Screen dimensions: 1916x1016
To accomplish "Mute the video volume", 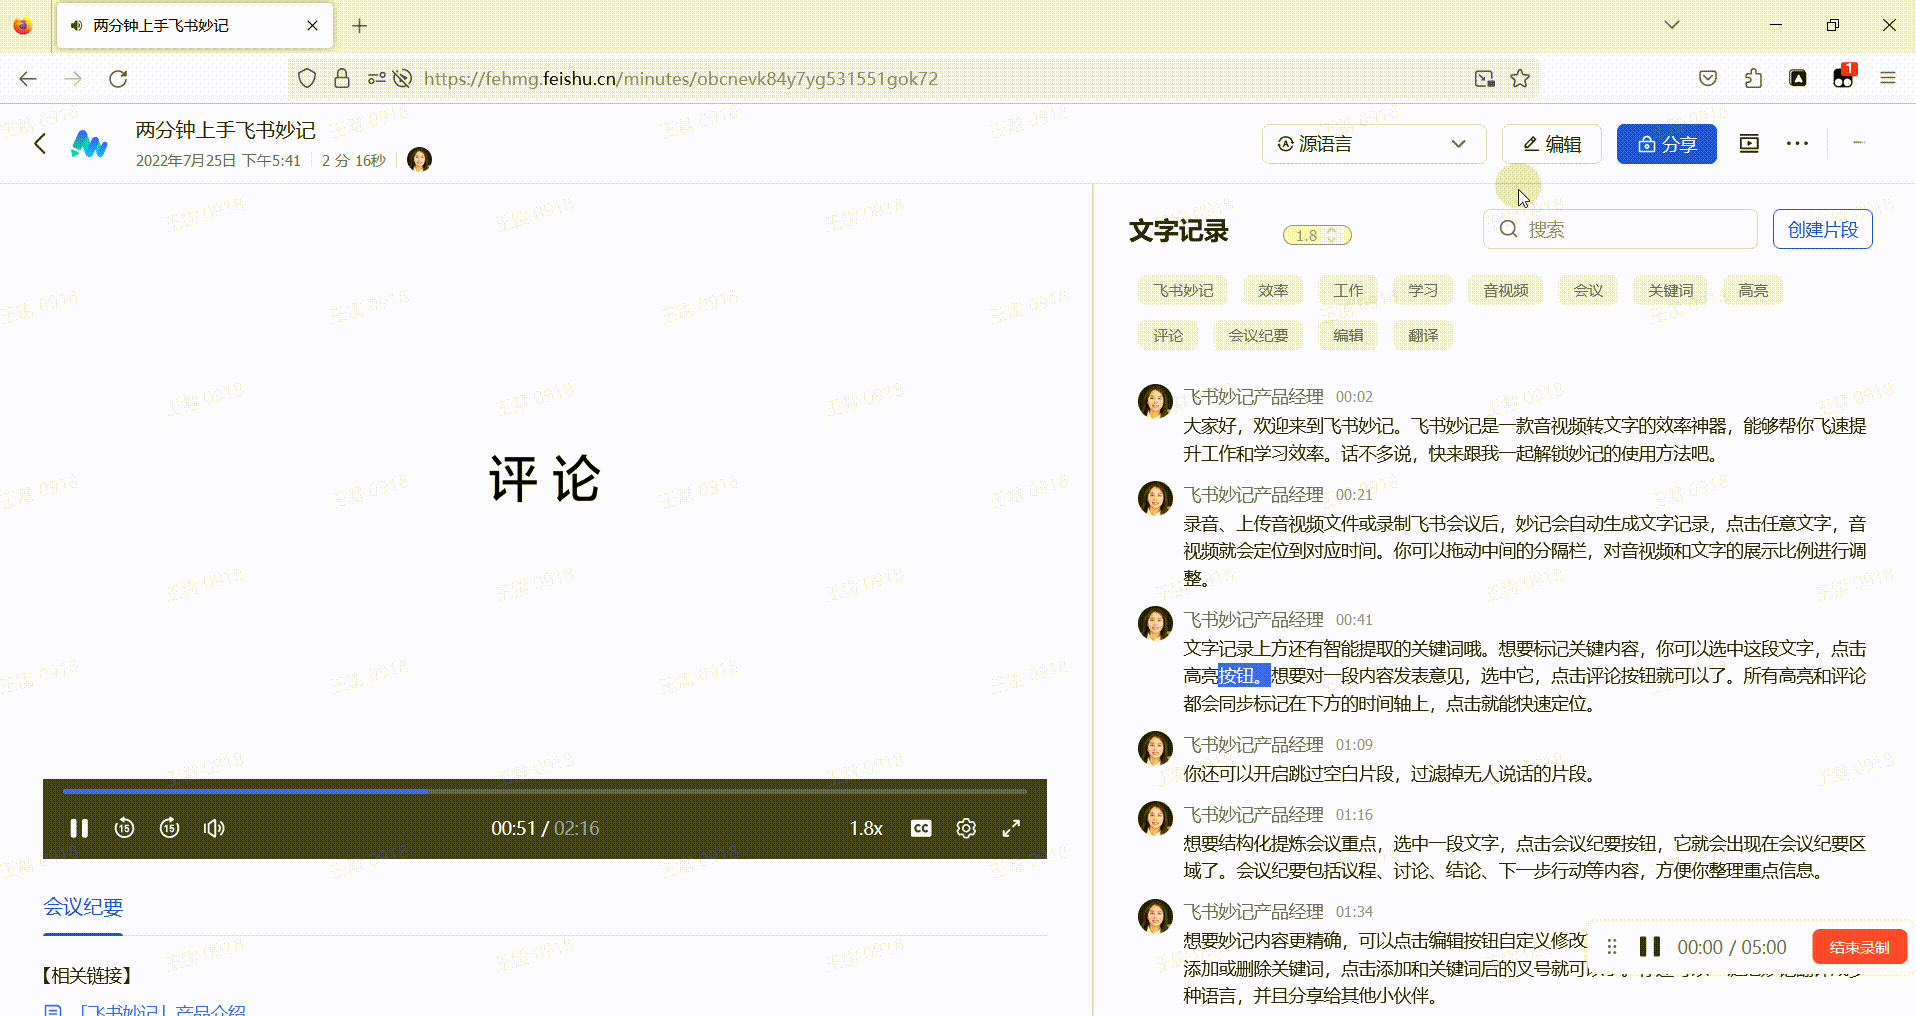I will [214, 828].
